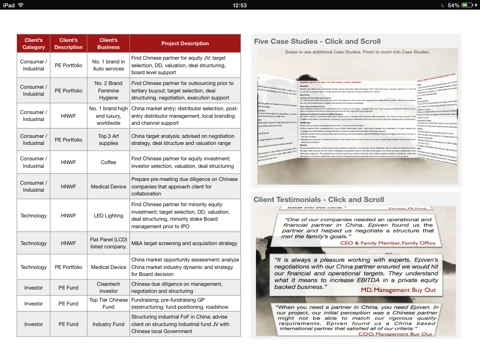Click the 'Industry Fund' cell

(108, 324)
